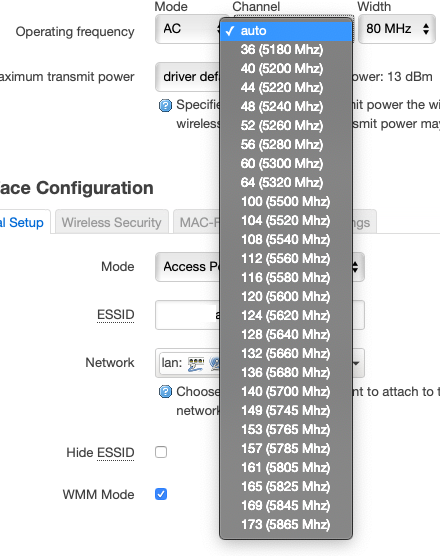Image resolution: width=440 pixels, height=556 pixels.
Task: Choose channel 149 (5745 Mhz)
Action: click(286, 411)
